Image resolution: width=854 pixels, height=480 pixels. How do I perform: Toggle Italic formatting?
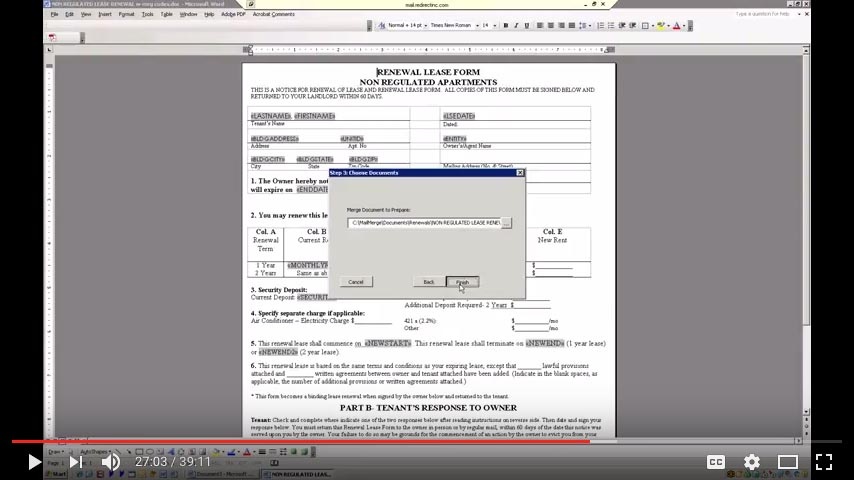click(x=516, y=26)
